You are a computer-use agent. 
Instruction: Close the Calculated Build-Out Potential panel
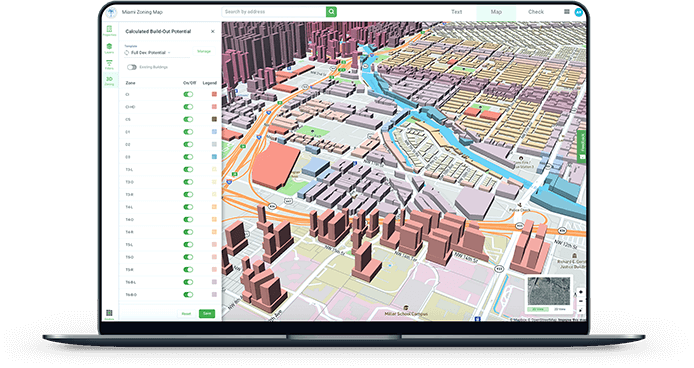click(x=213, y=31)
